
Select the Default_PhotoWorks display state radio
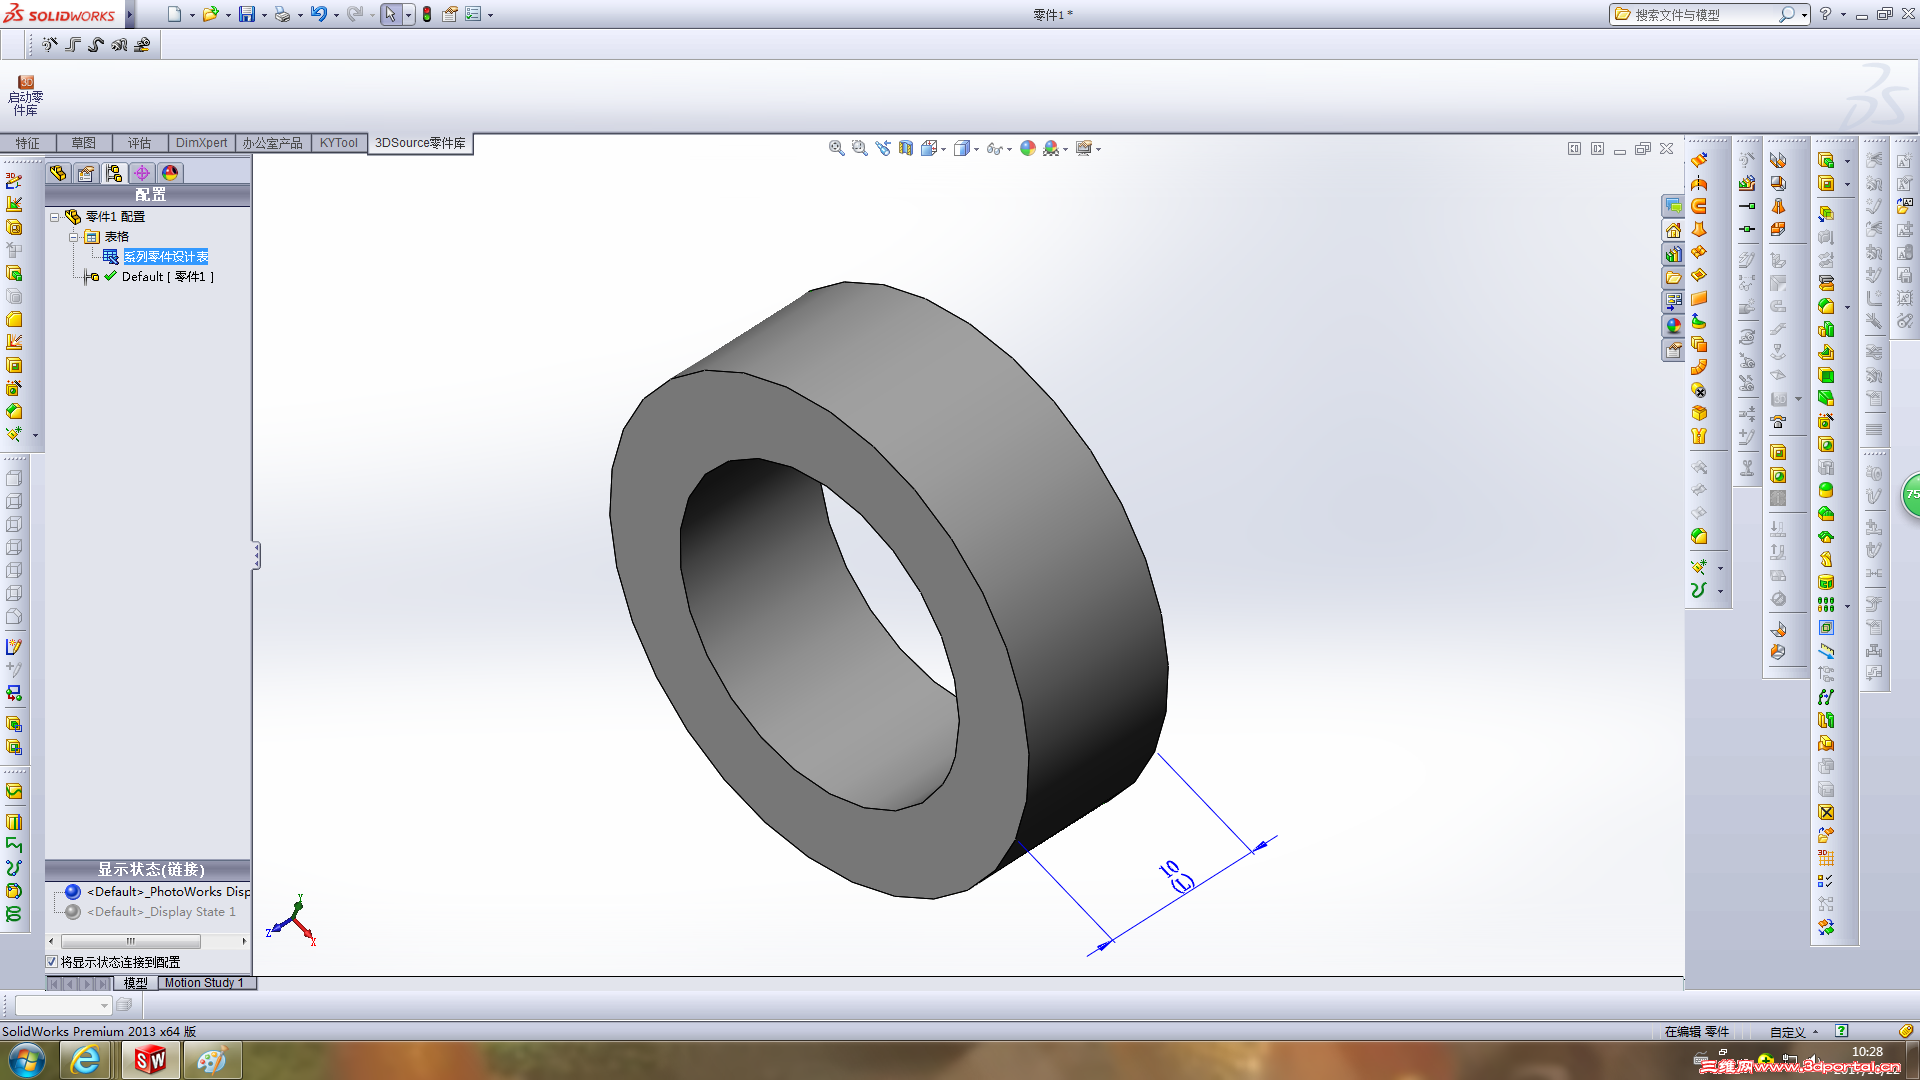(73, 892)
